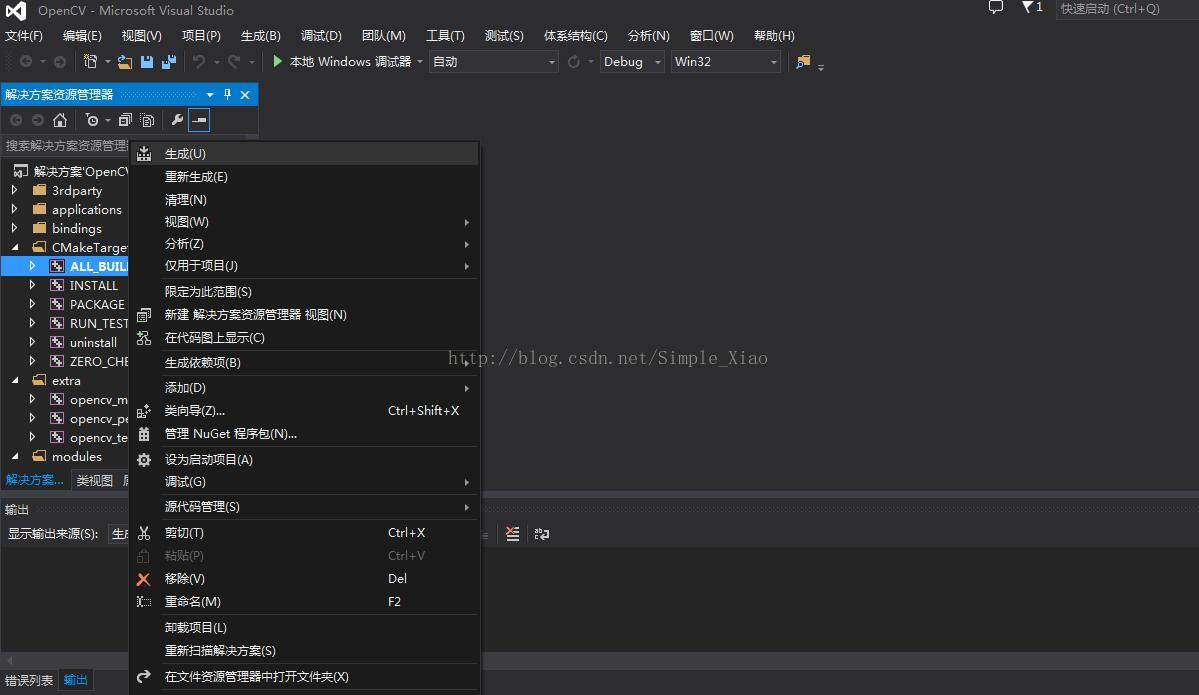
Task: Click the Solution Explorer Home icon
Action: coord(60,120)
